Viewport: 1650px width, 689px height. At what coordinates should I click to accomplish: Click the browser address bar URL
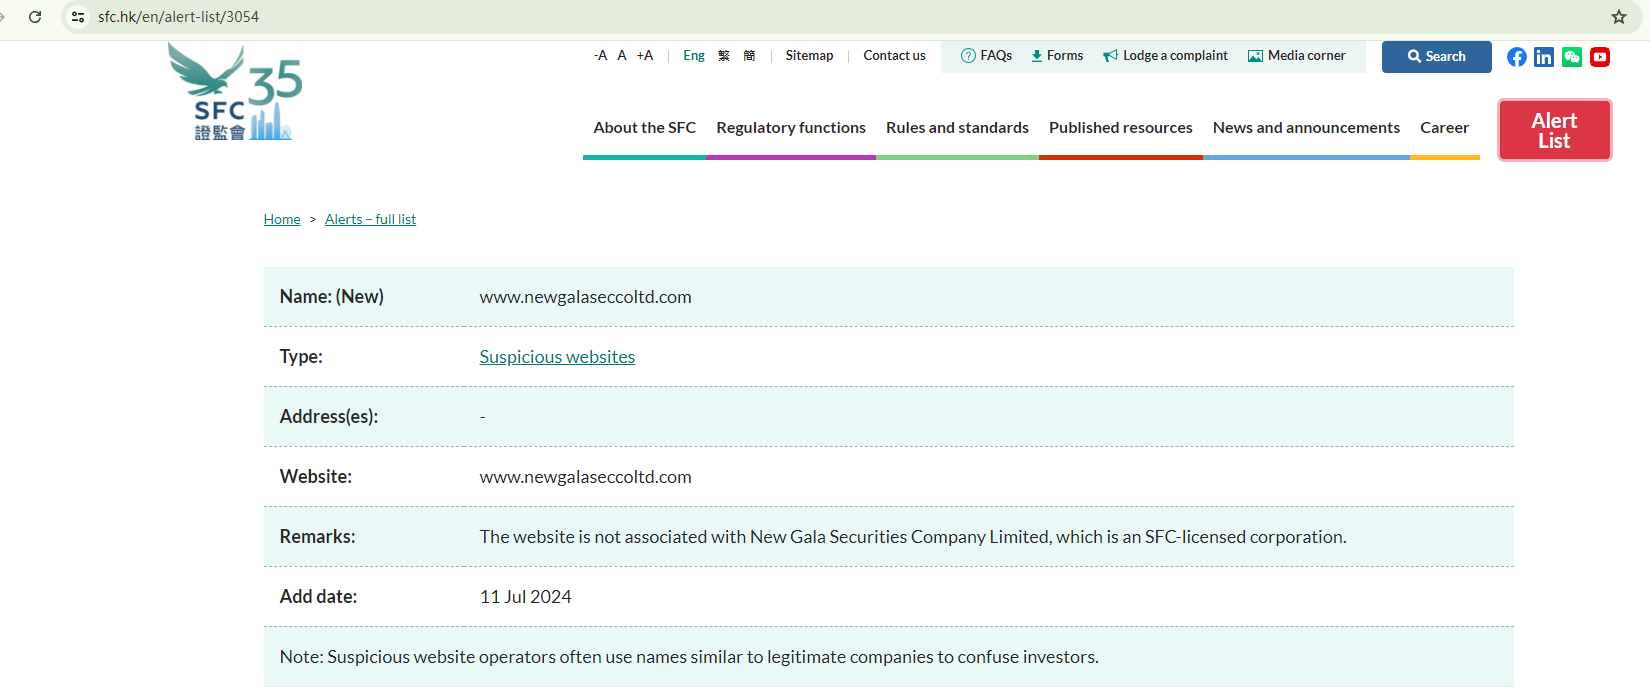point(178,17)
